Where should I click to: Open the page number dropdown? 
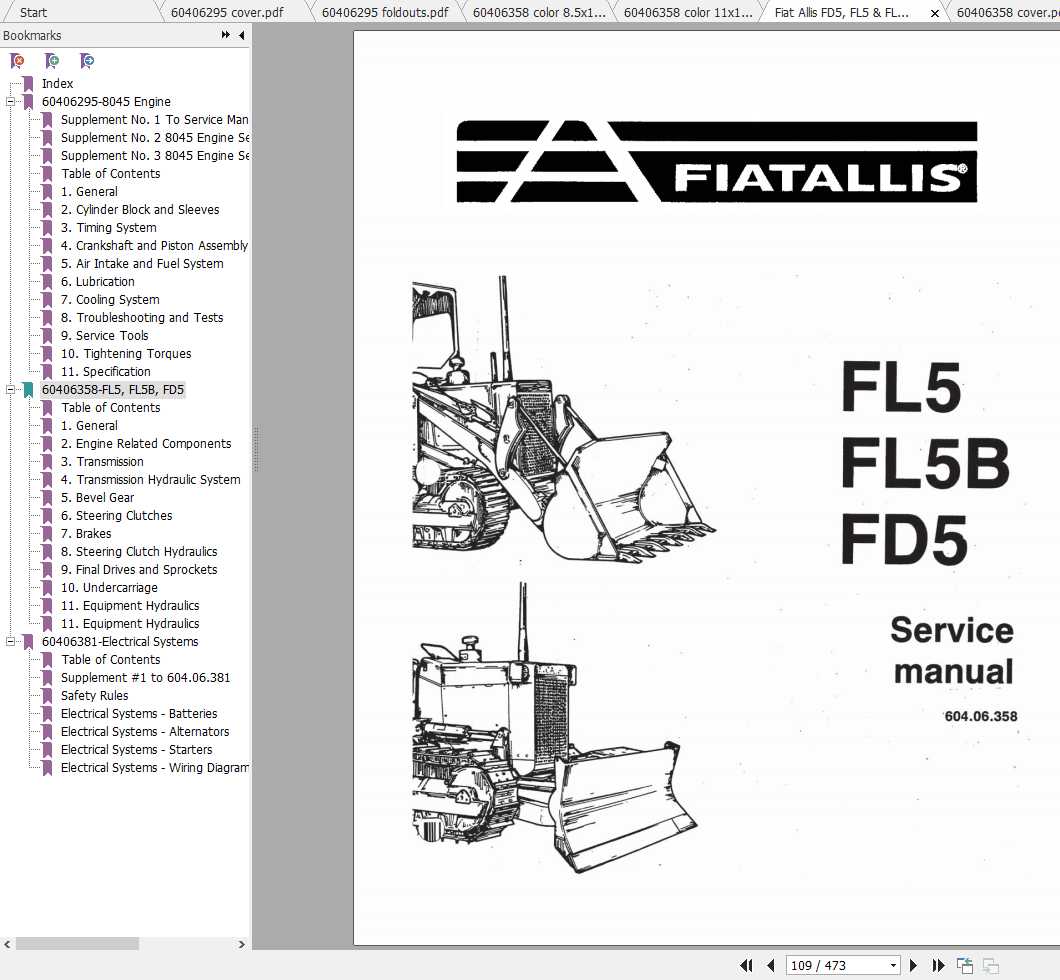pyautogui.click(x=893, y=965)
